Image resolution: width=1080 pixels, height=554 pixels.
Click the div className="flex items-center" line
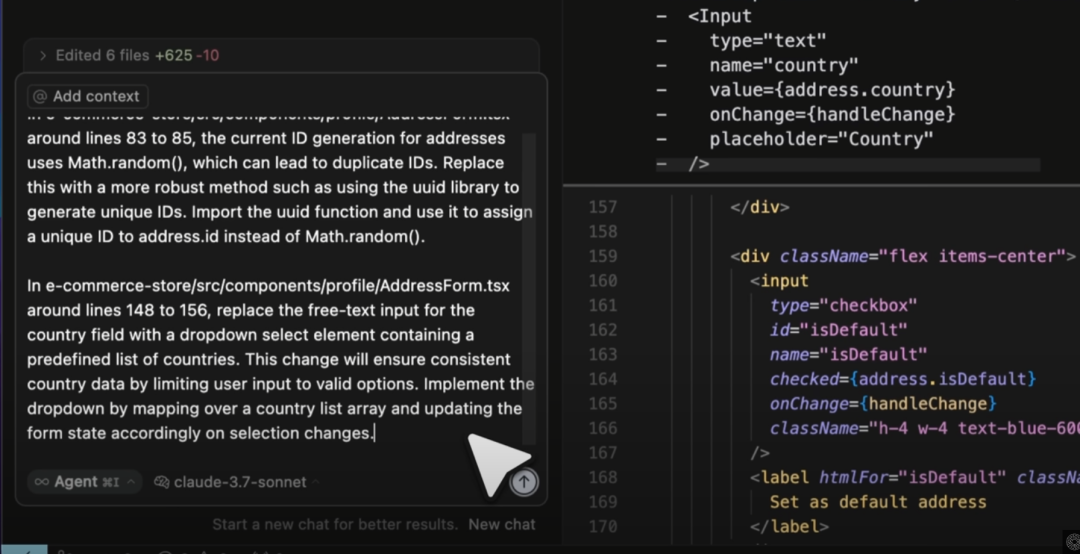(903, 256)
